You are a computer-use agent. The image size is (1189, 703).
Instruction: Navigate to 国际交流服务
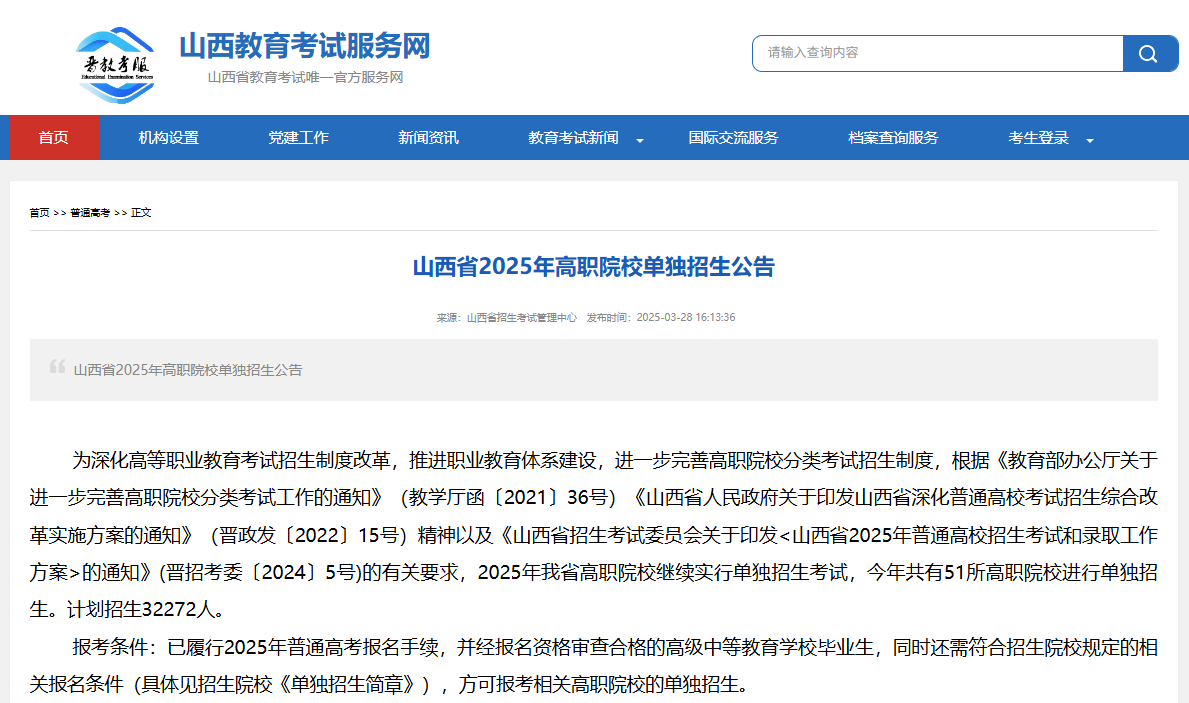(733, 138)
